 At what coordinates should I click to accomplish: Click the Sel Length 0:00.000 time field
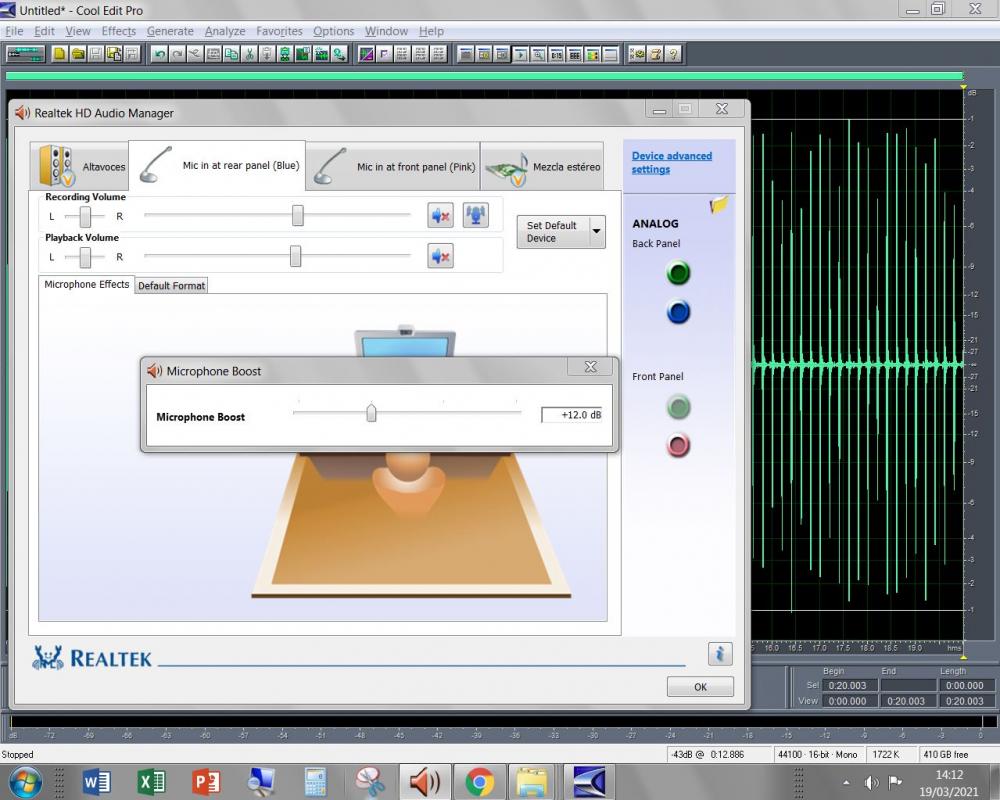pyautogui.click(x=964, y=686)
